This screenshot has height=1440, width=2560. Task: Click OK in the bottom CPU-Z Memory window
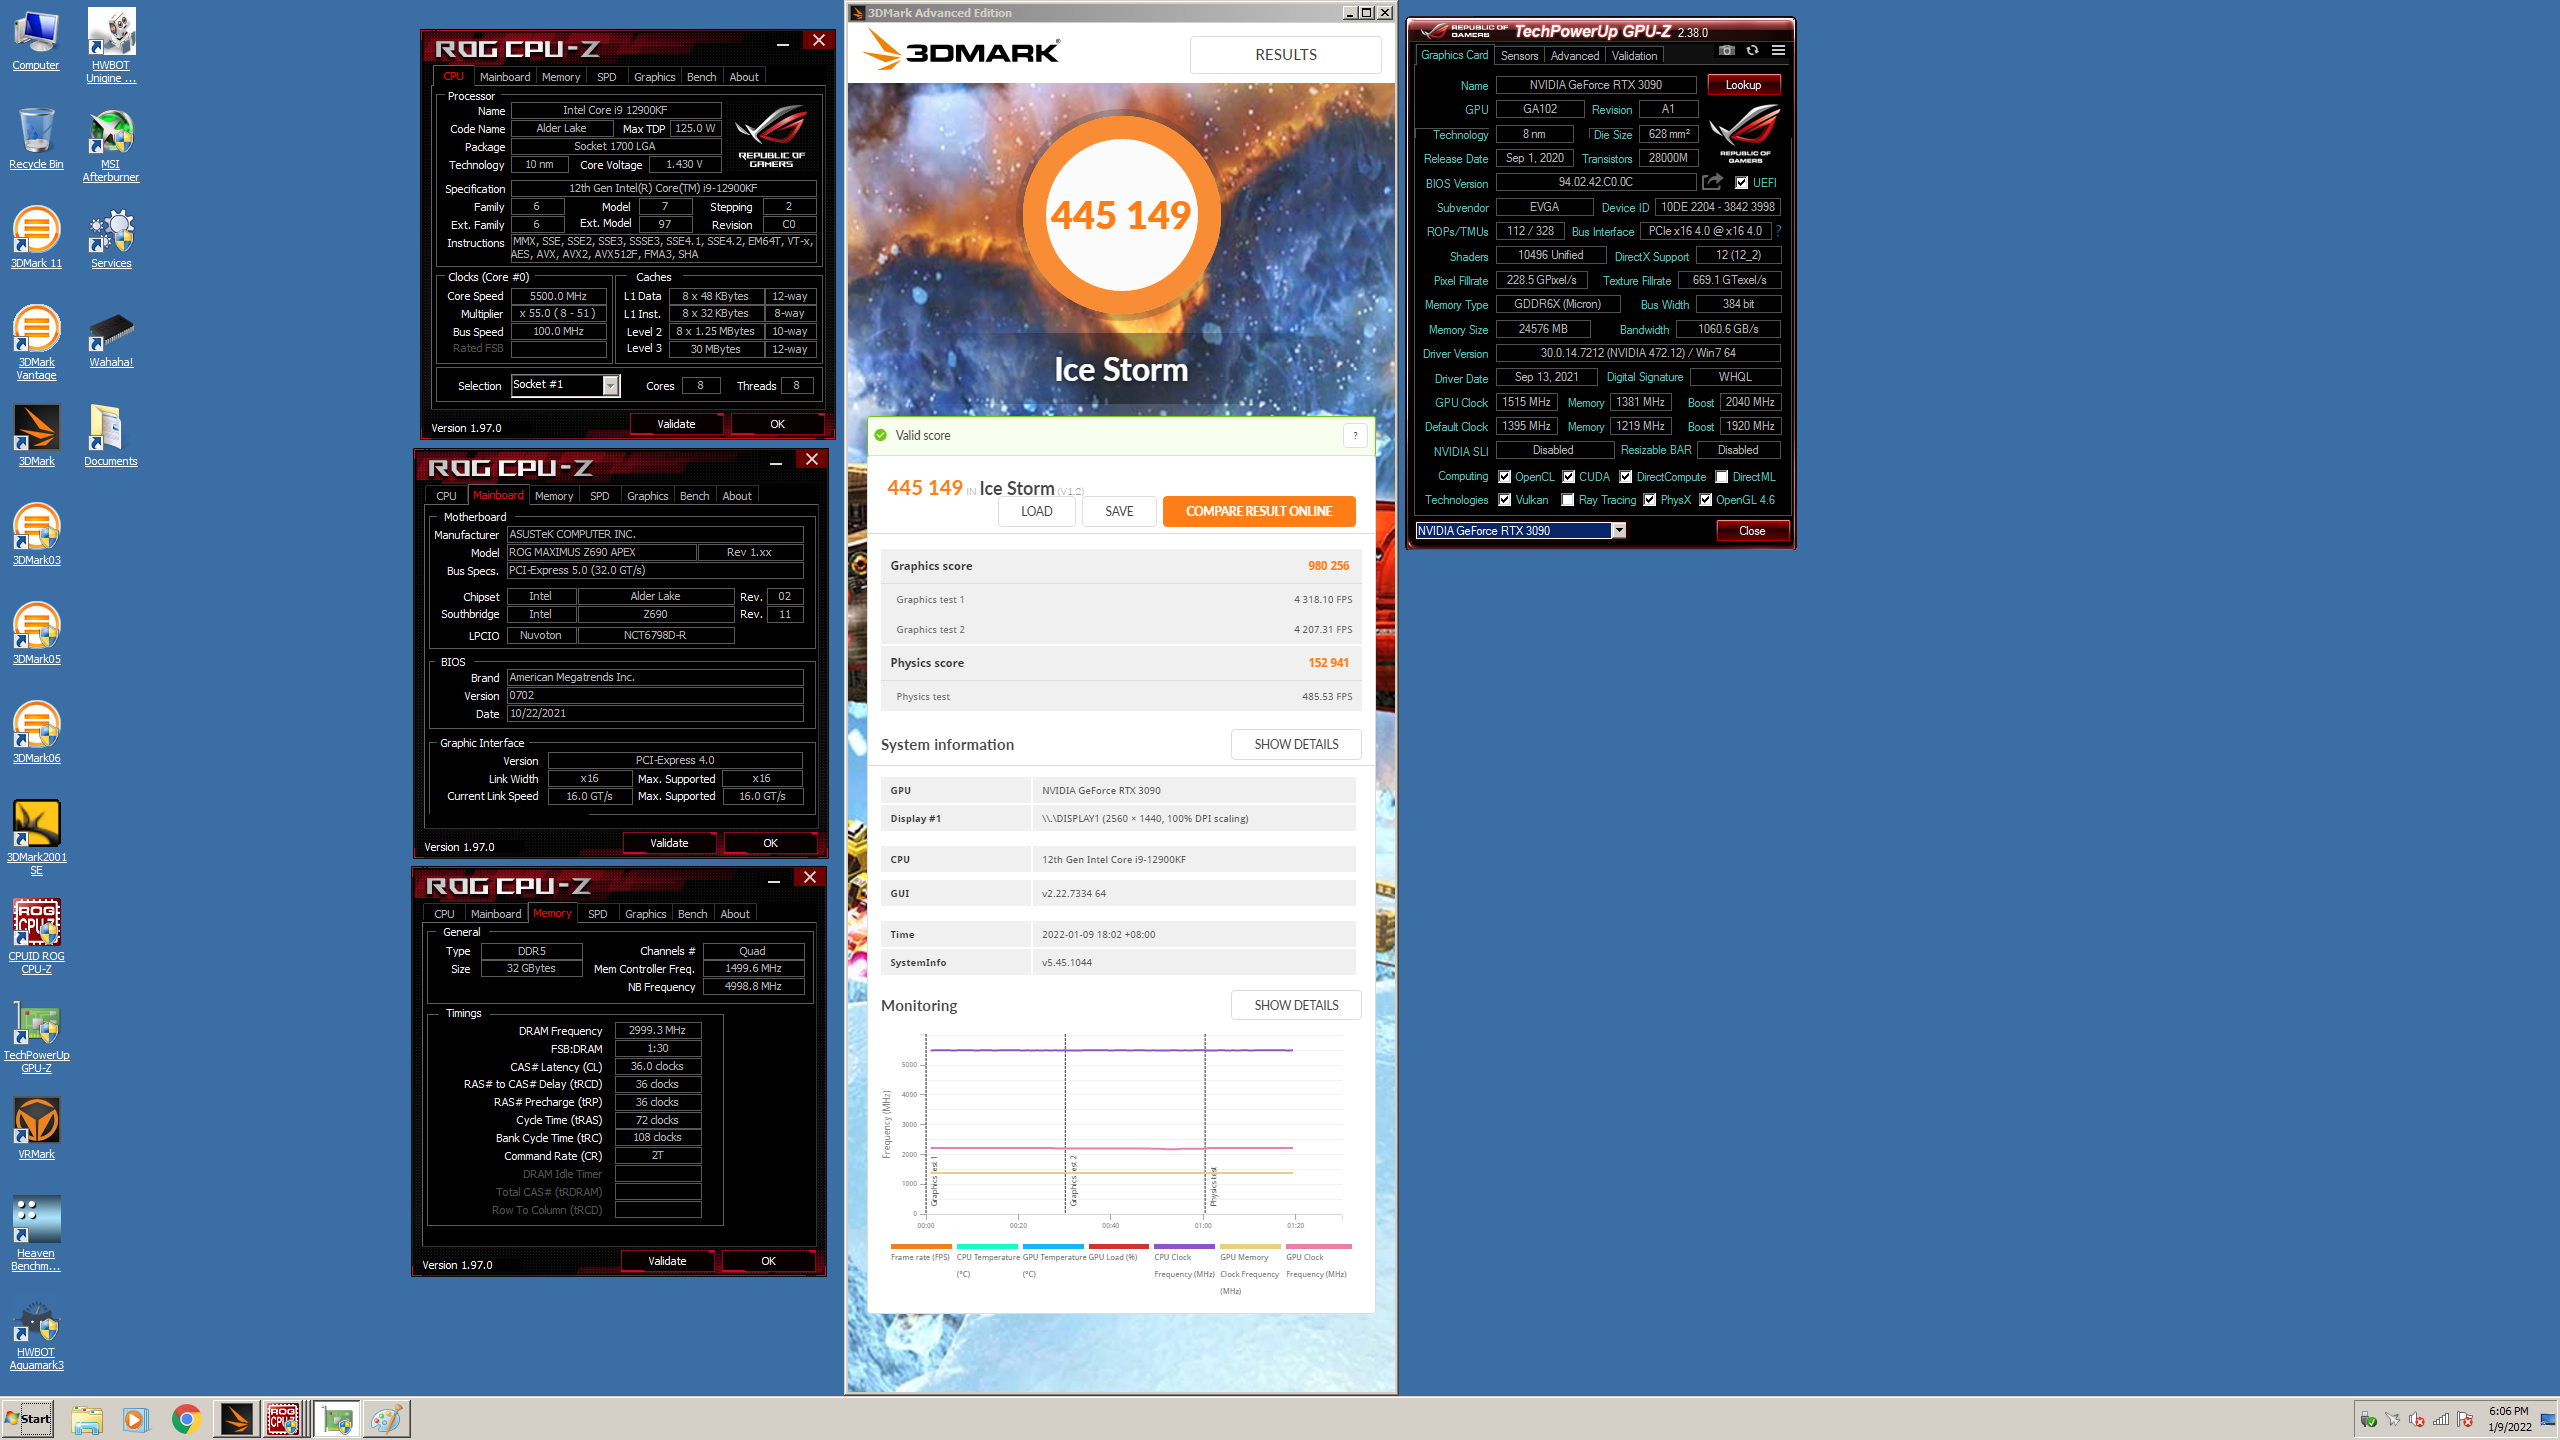(768, 1261)
